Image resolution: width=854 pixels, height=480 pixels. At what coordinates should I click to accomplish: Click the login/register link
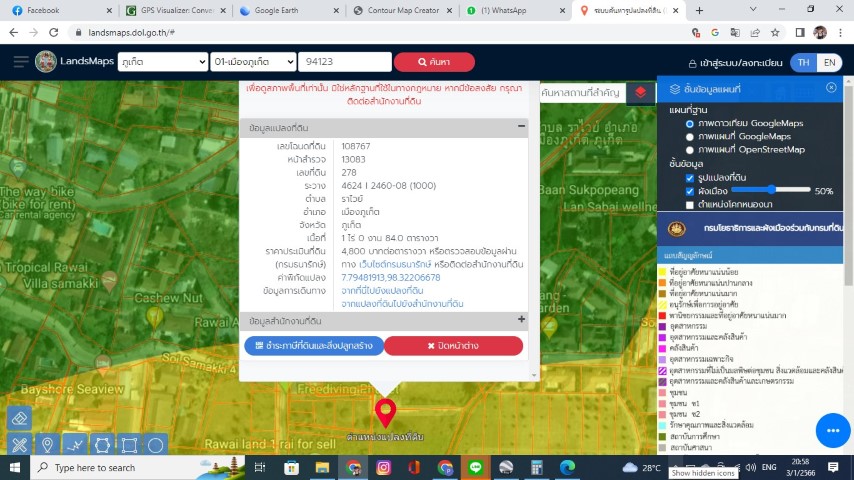735,63
